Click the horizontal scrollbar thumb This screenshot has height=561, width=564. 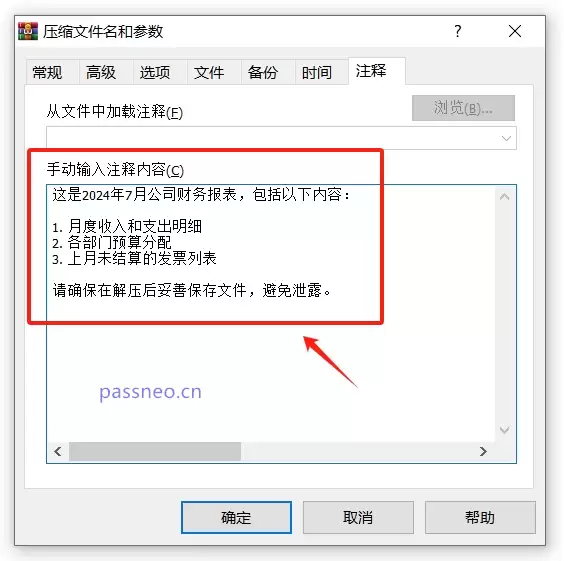155,451
